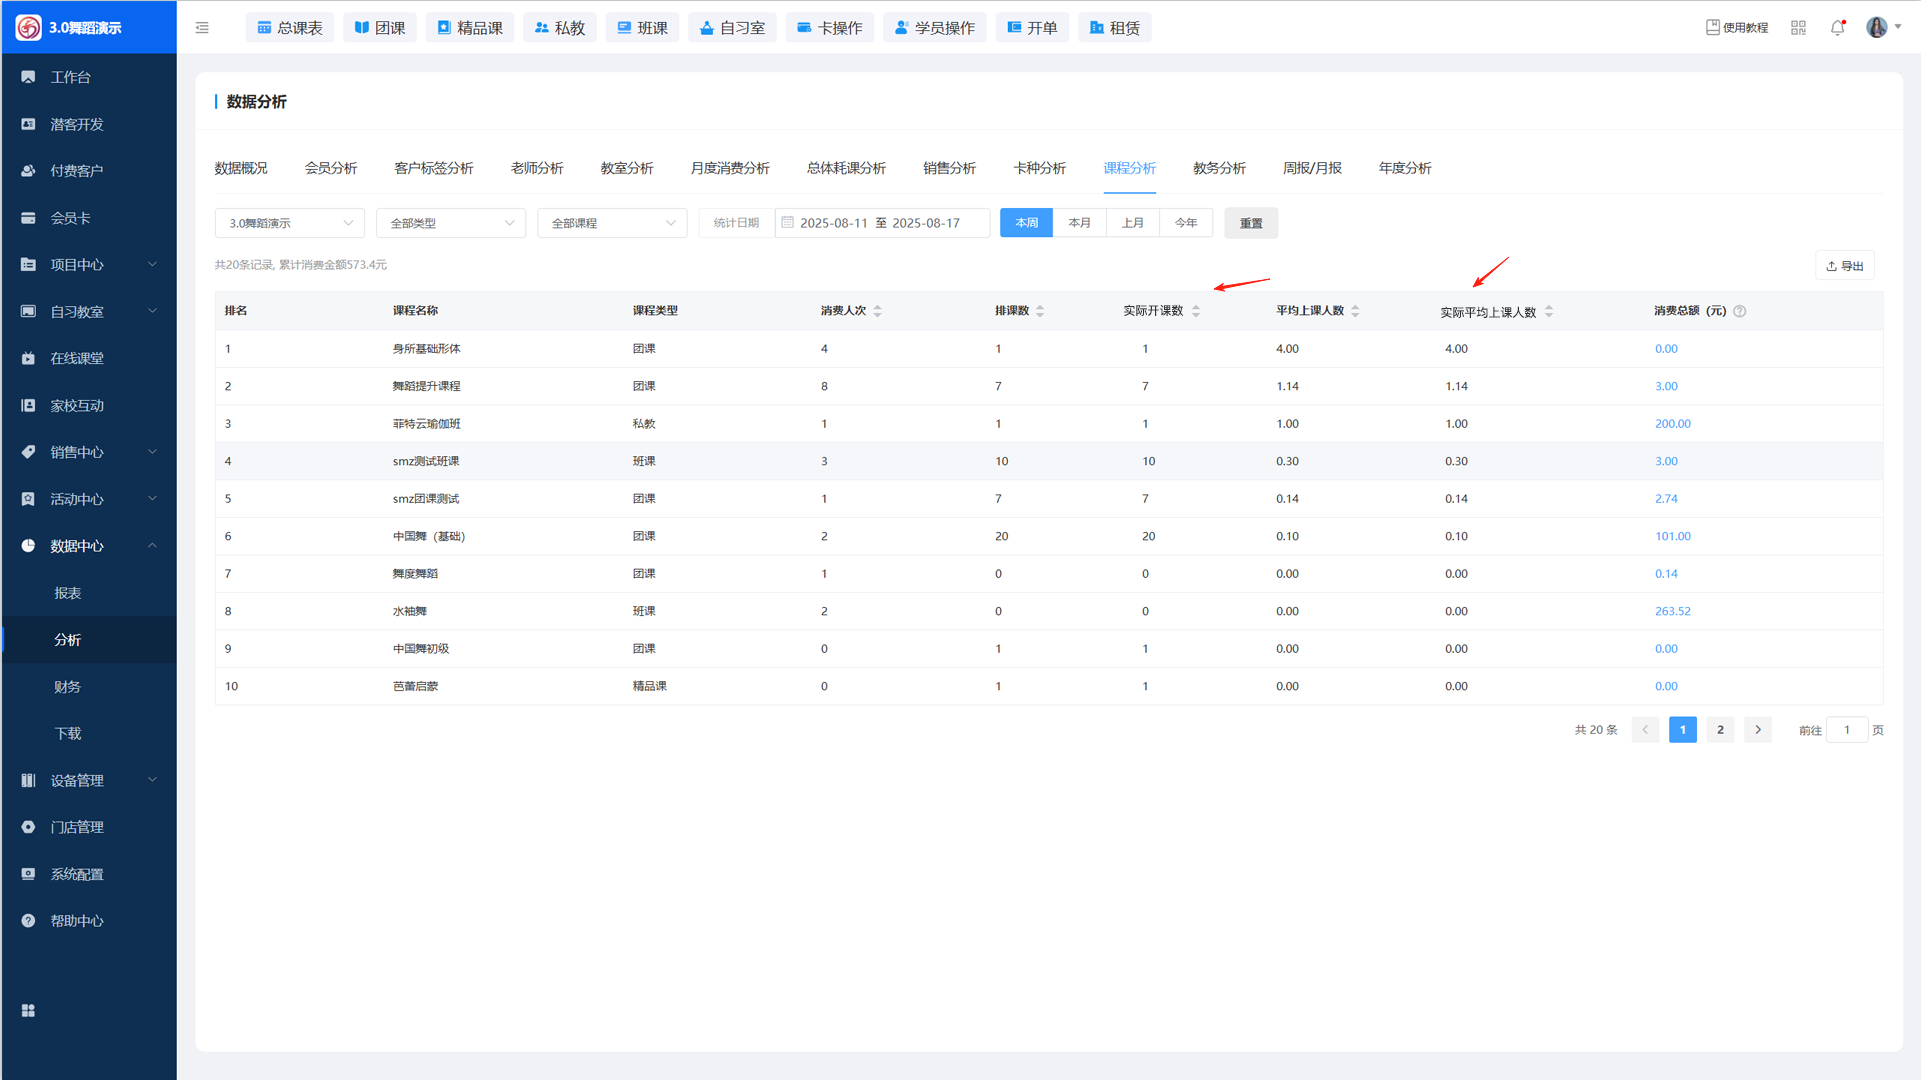The width and height of the screenshot is (1921, 1080).
Task: Click the 导出 export button
Action: (x=1844, y=266)
